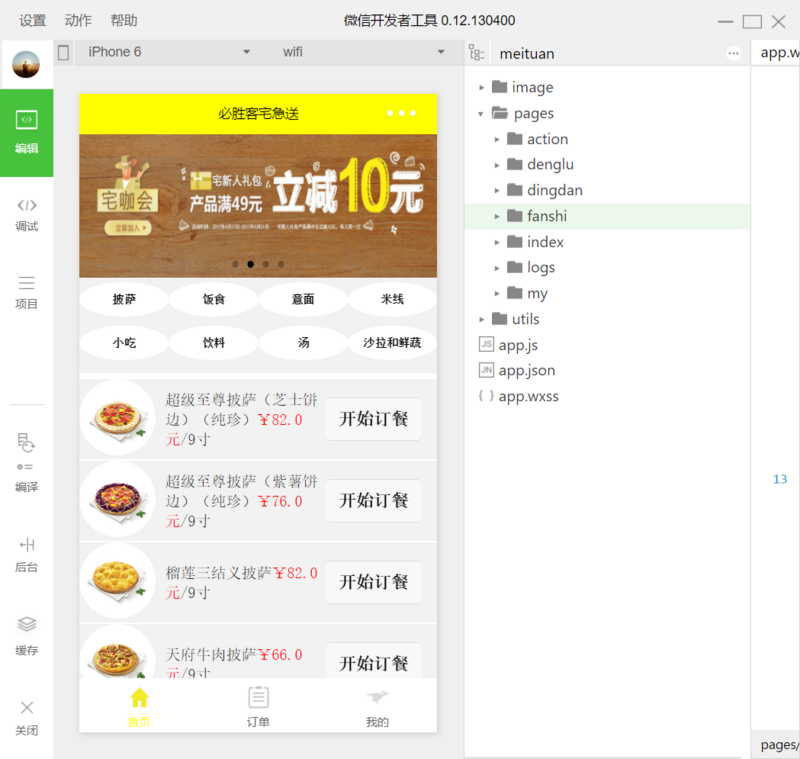Expand the action folder

(x=497, y=139)
